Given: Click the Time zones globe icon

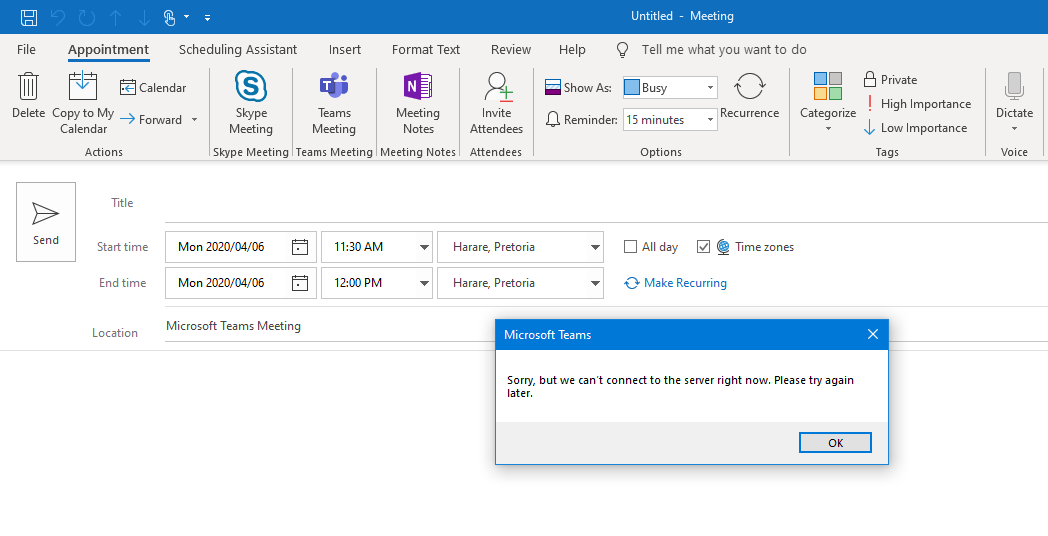Looking at the screenshot, I should click(x=723, y=247).
